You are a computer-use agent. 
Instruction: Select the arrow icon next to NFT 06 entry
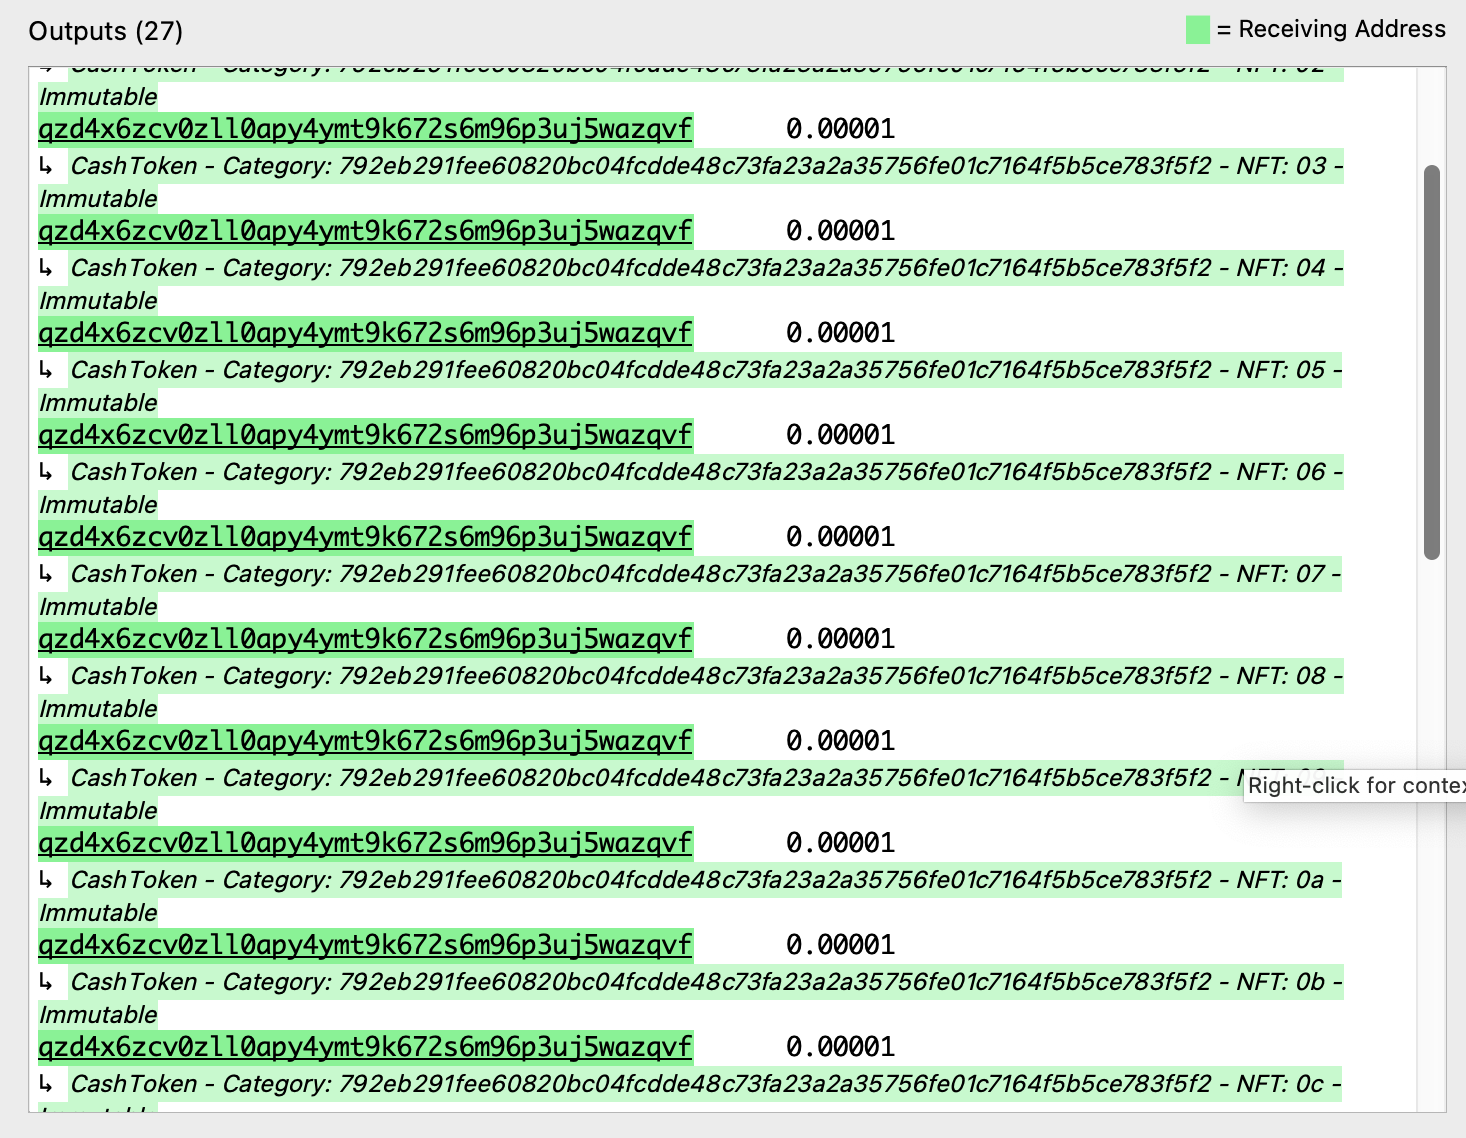click(x=46, y=472)
